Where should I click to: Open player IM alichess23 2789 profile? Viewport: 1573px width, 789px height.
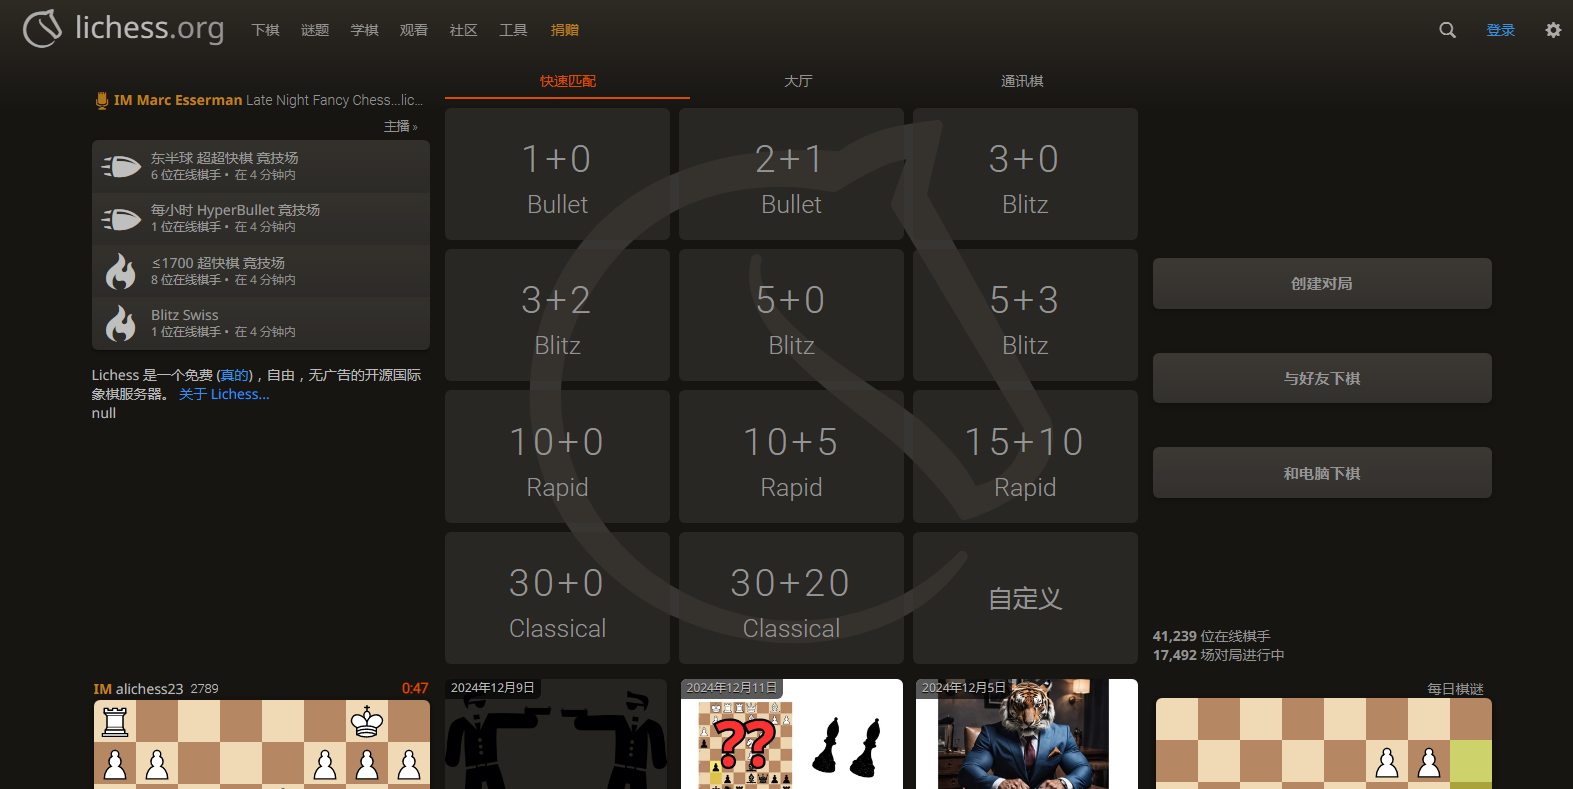pyautogui.click(x=155, y=689)
